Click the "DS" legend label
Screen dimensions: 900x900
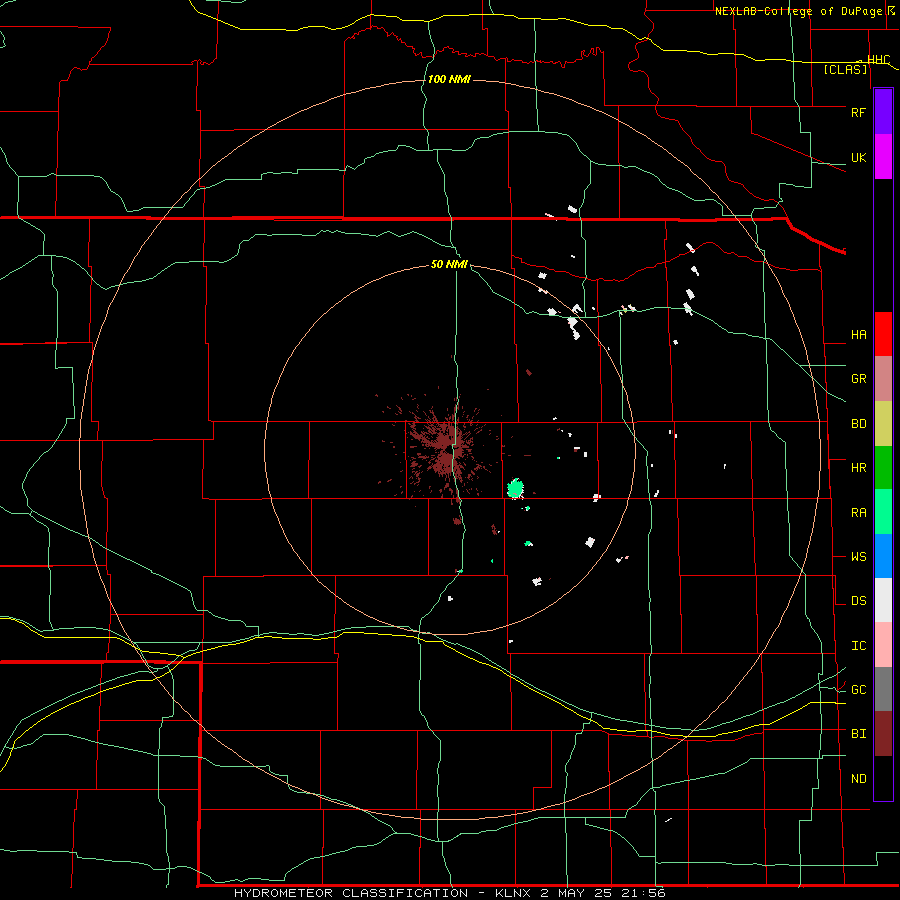[x=858, y=601]
